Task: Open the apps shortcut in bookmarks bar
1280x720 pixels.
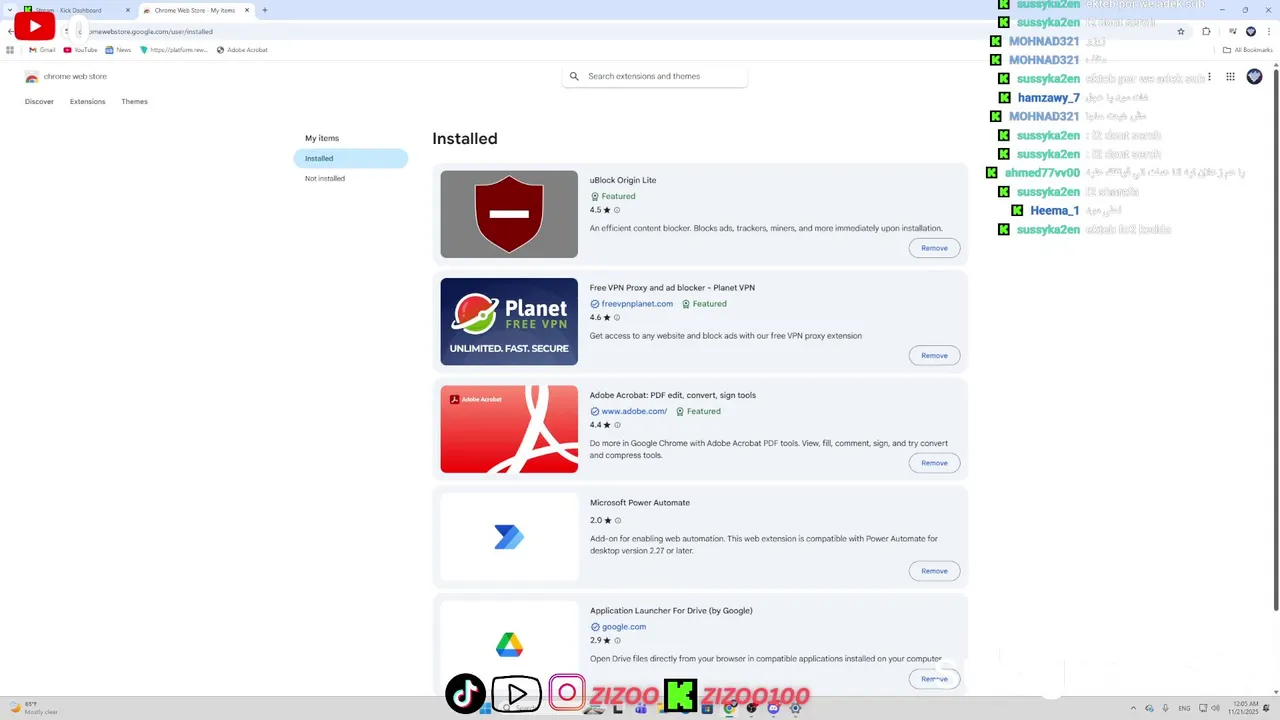Action: (11, 49)
